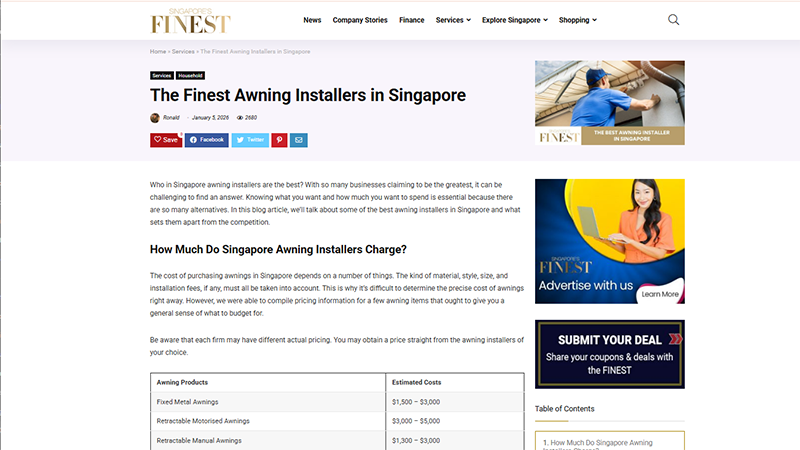
Task: Select the Retractable Motorised Awnings cell
Action: coord(268,421)
